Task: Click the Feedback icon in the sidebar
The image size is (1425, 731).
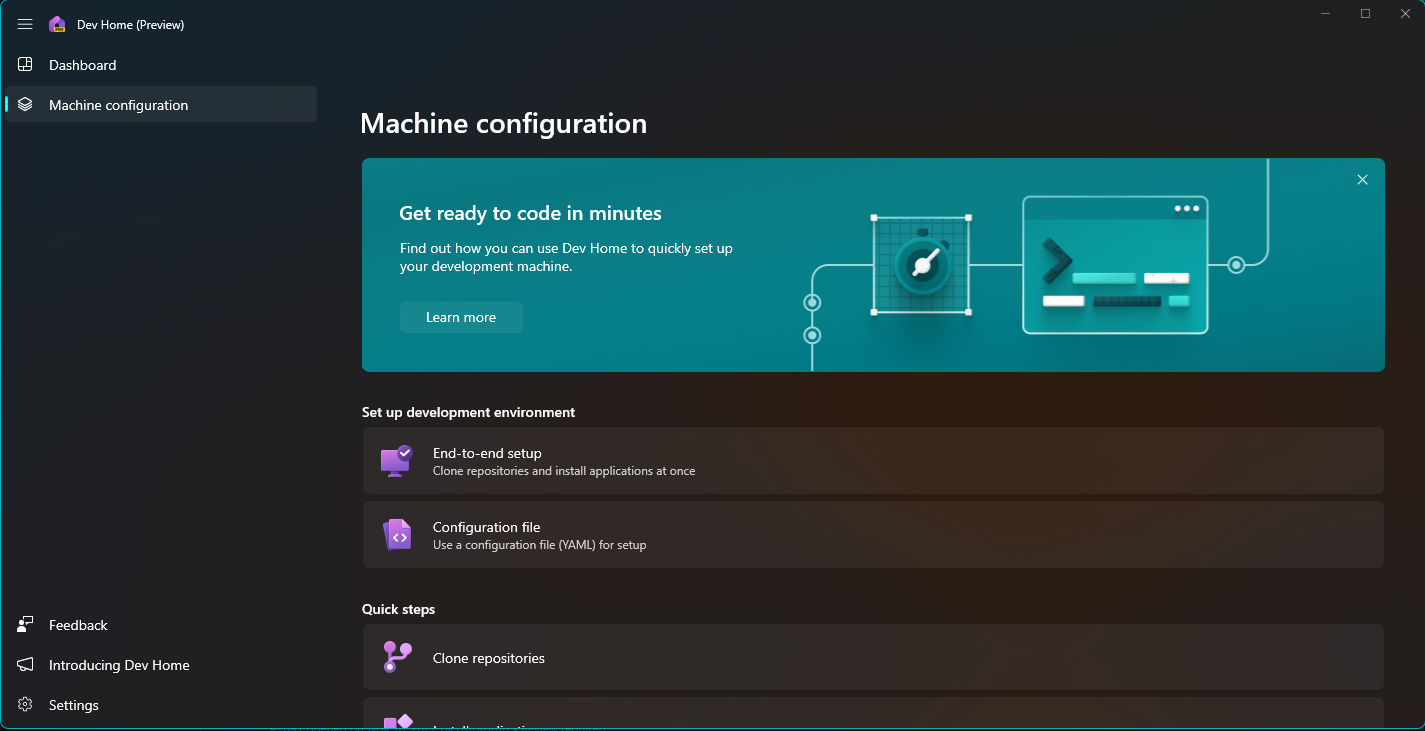Action: click(x=23, y=624)
